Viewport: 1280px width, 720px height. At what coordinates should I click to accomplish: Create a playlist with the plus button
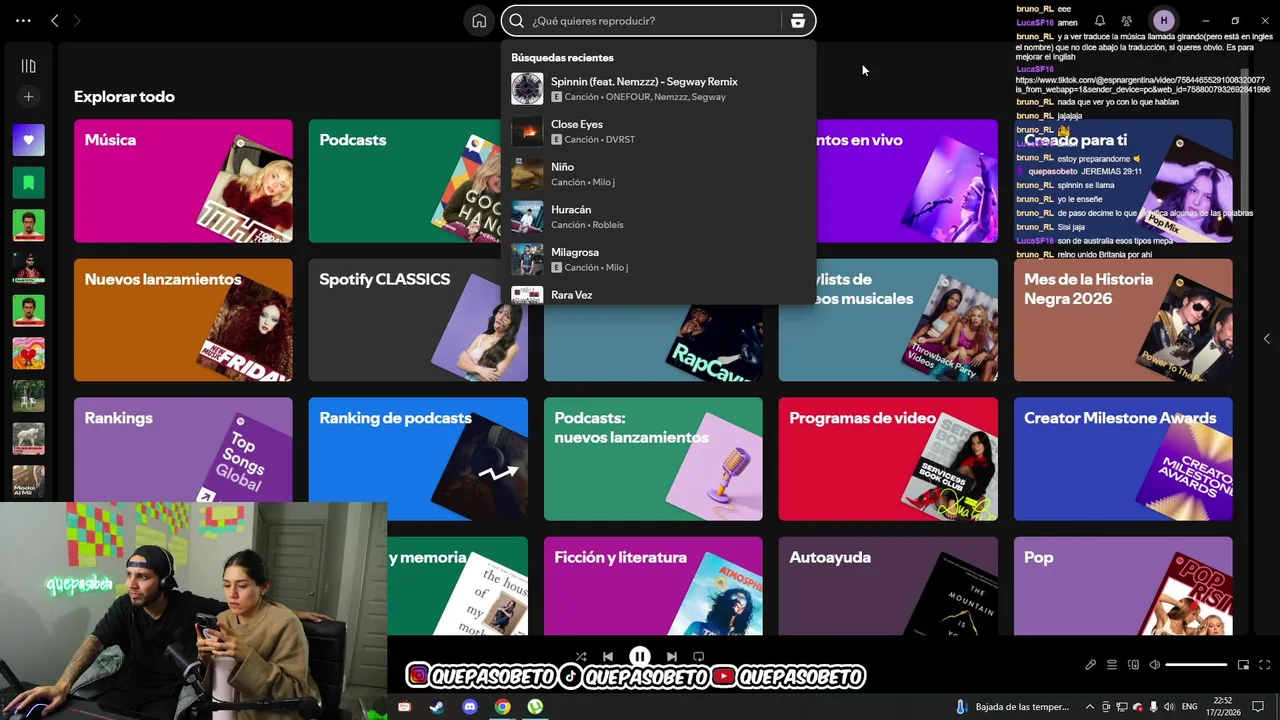click(28, 97)
